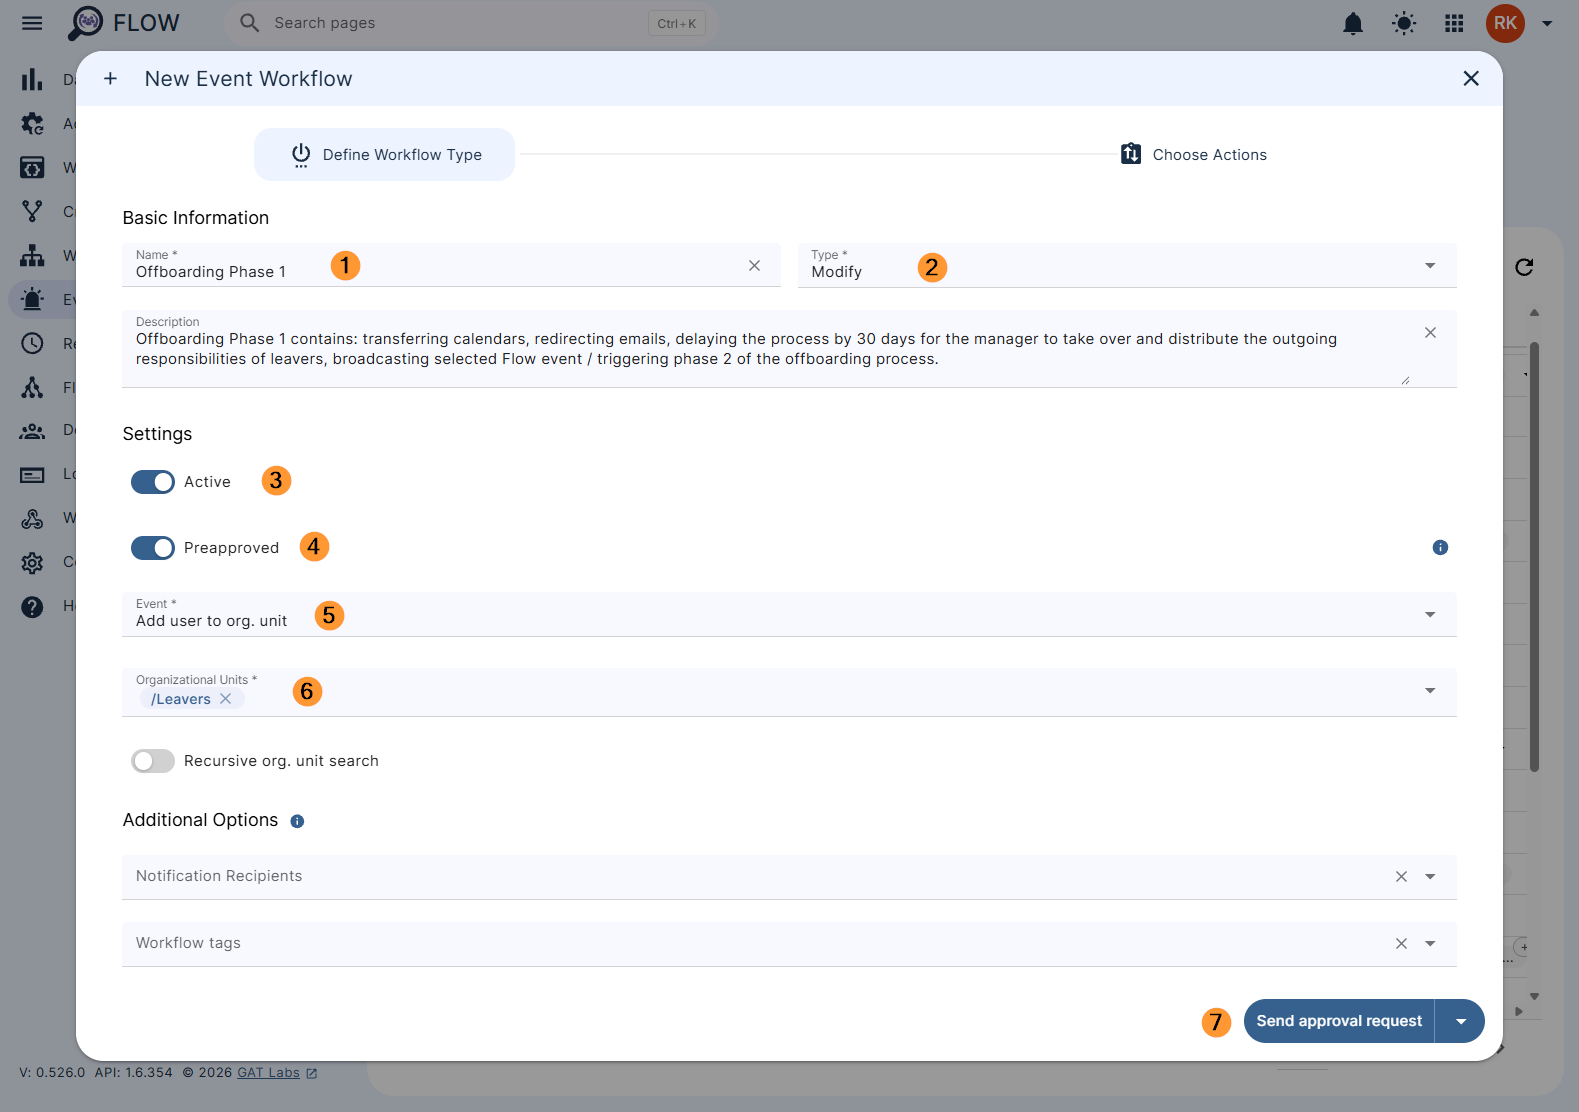Toggle the Active switch

[x=153, y=482]
